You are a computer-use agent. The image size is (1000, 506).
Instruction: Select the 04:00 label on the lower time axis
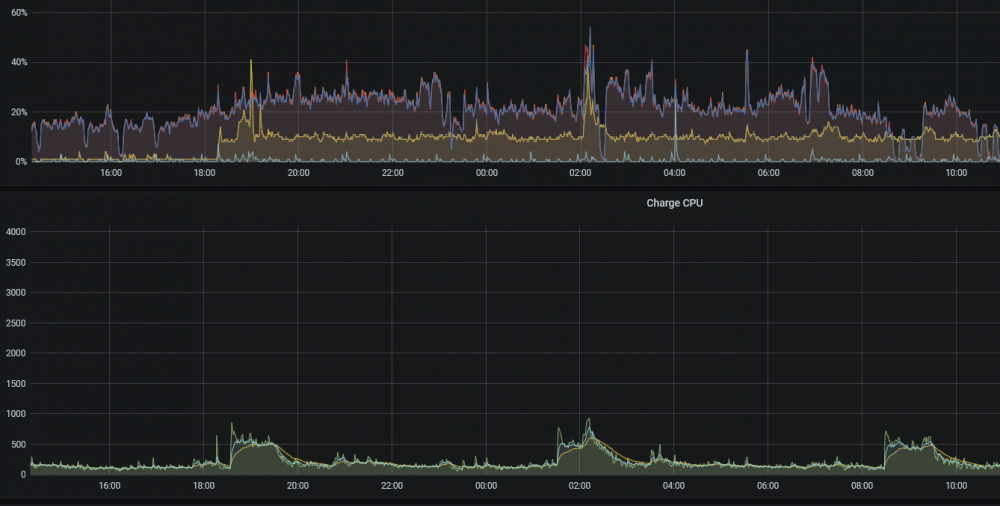point(674,486)
